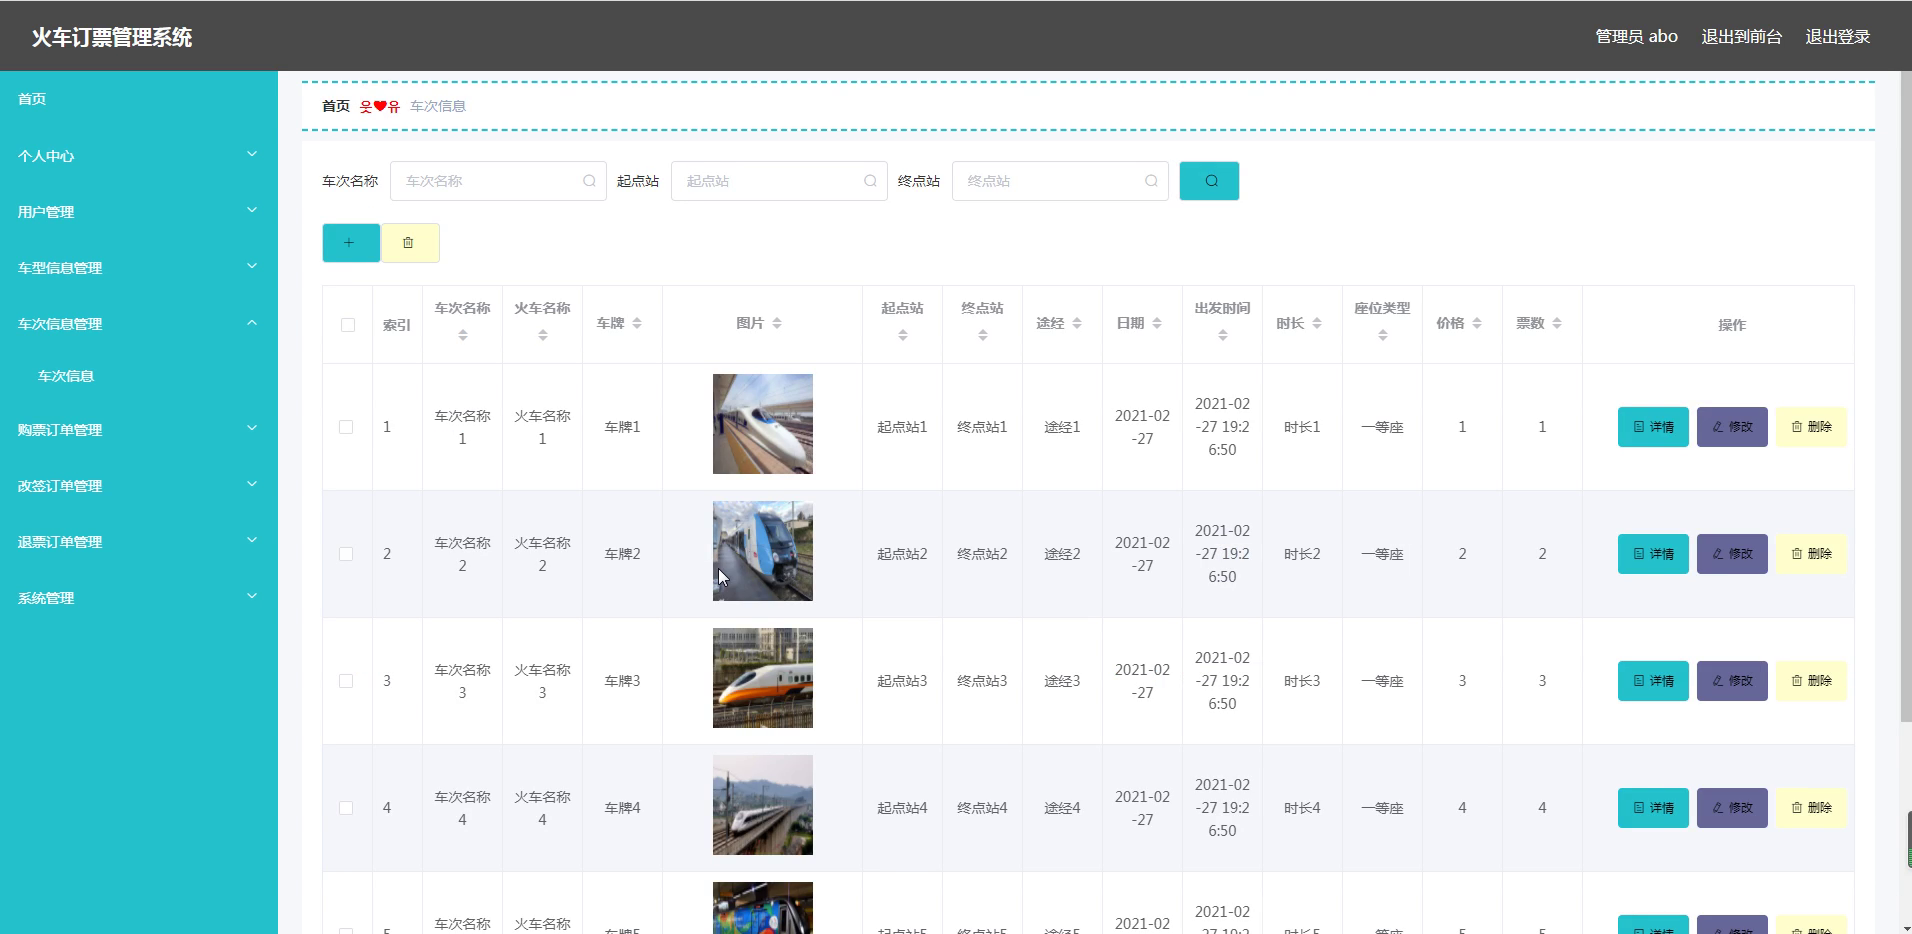Click the teal search magnifier button
Image resolution: width=1912 pixels, height=934 pixels.
tap(1209, 181)
